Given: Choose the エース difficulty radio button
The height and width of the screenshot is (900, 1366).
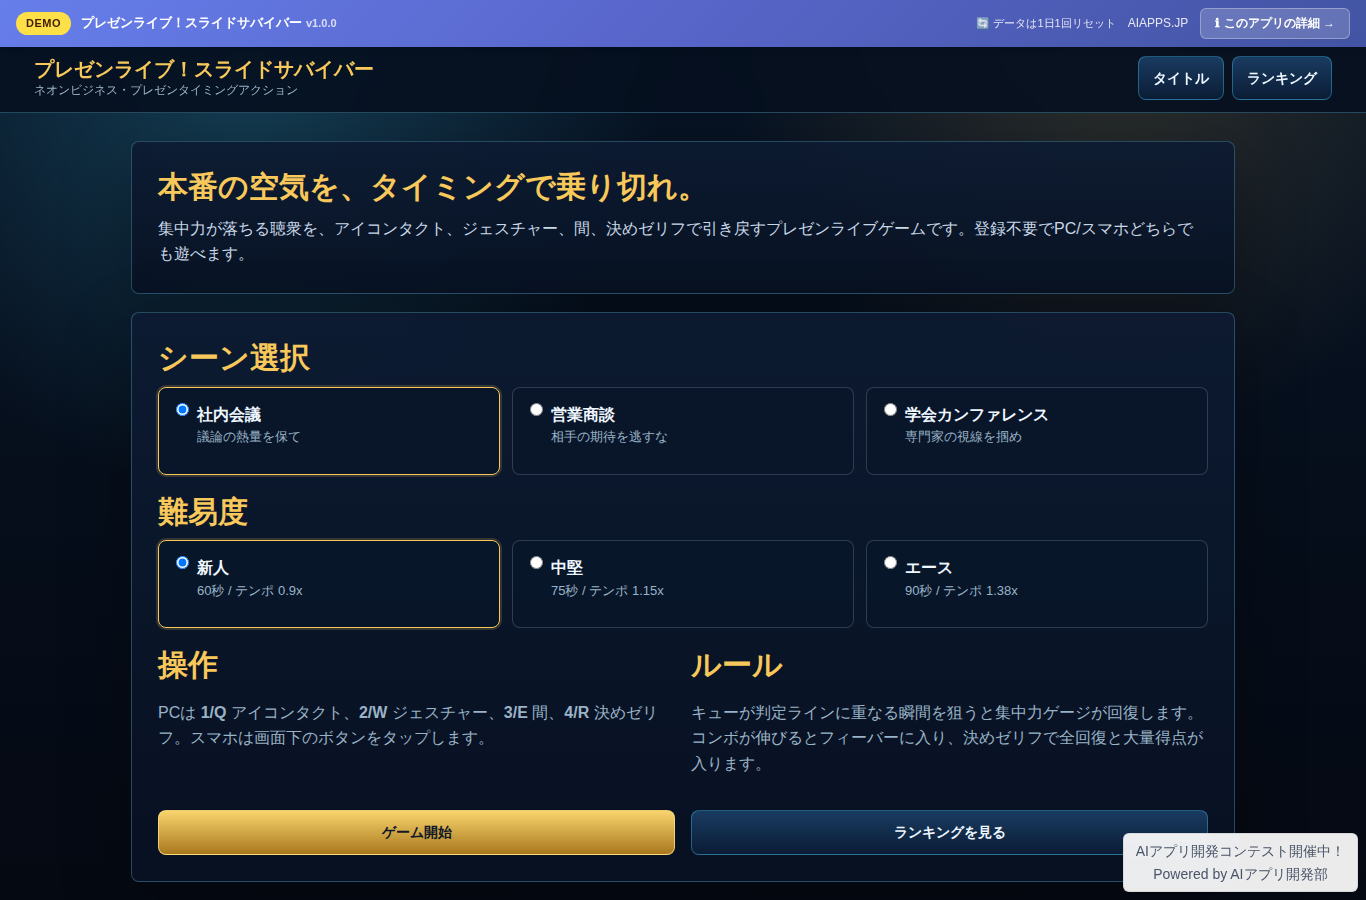Looking at the screenshot, I should click(890, 562).
